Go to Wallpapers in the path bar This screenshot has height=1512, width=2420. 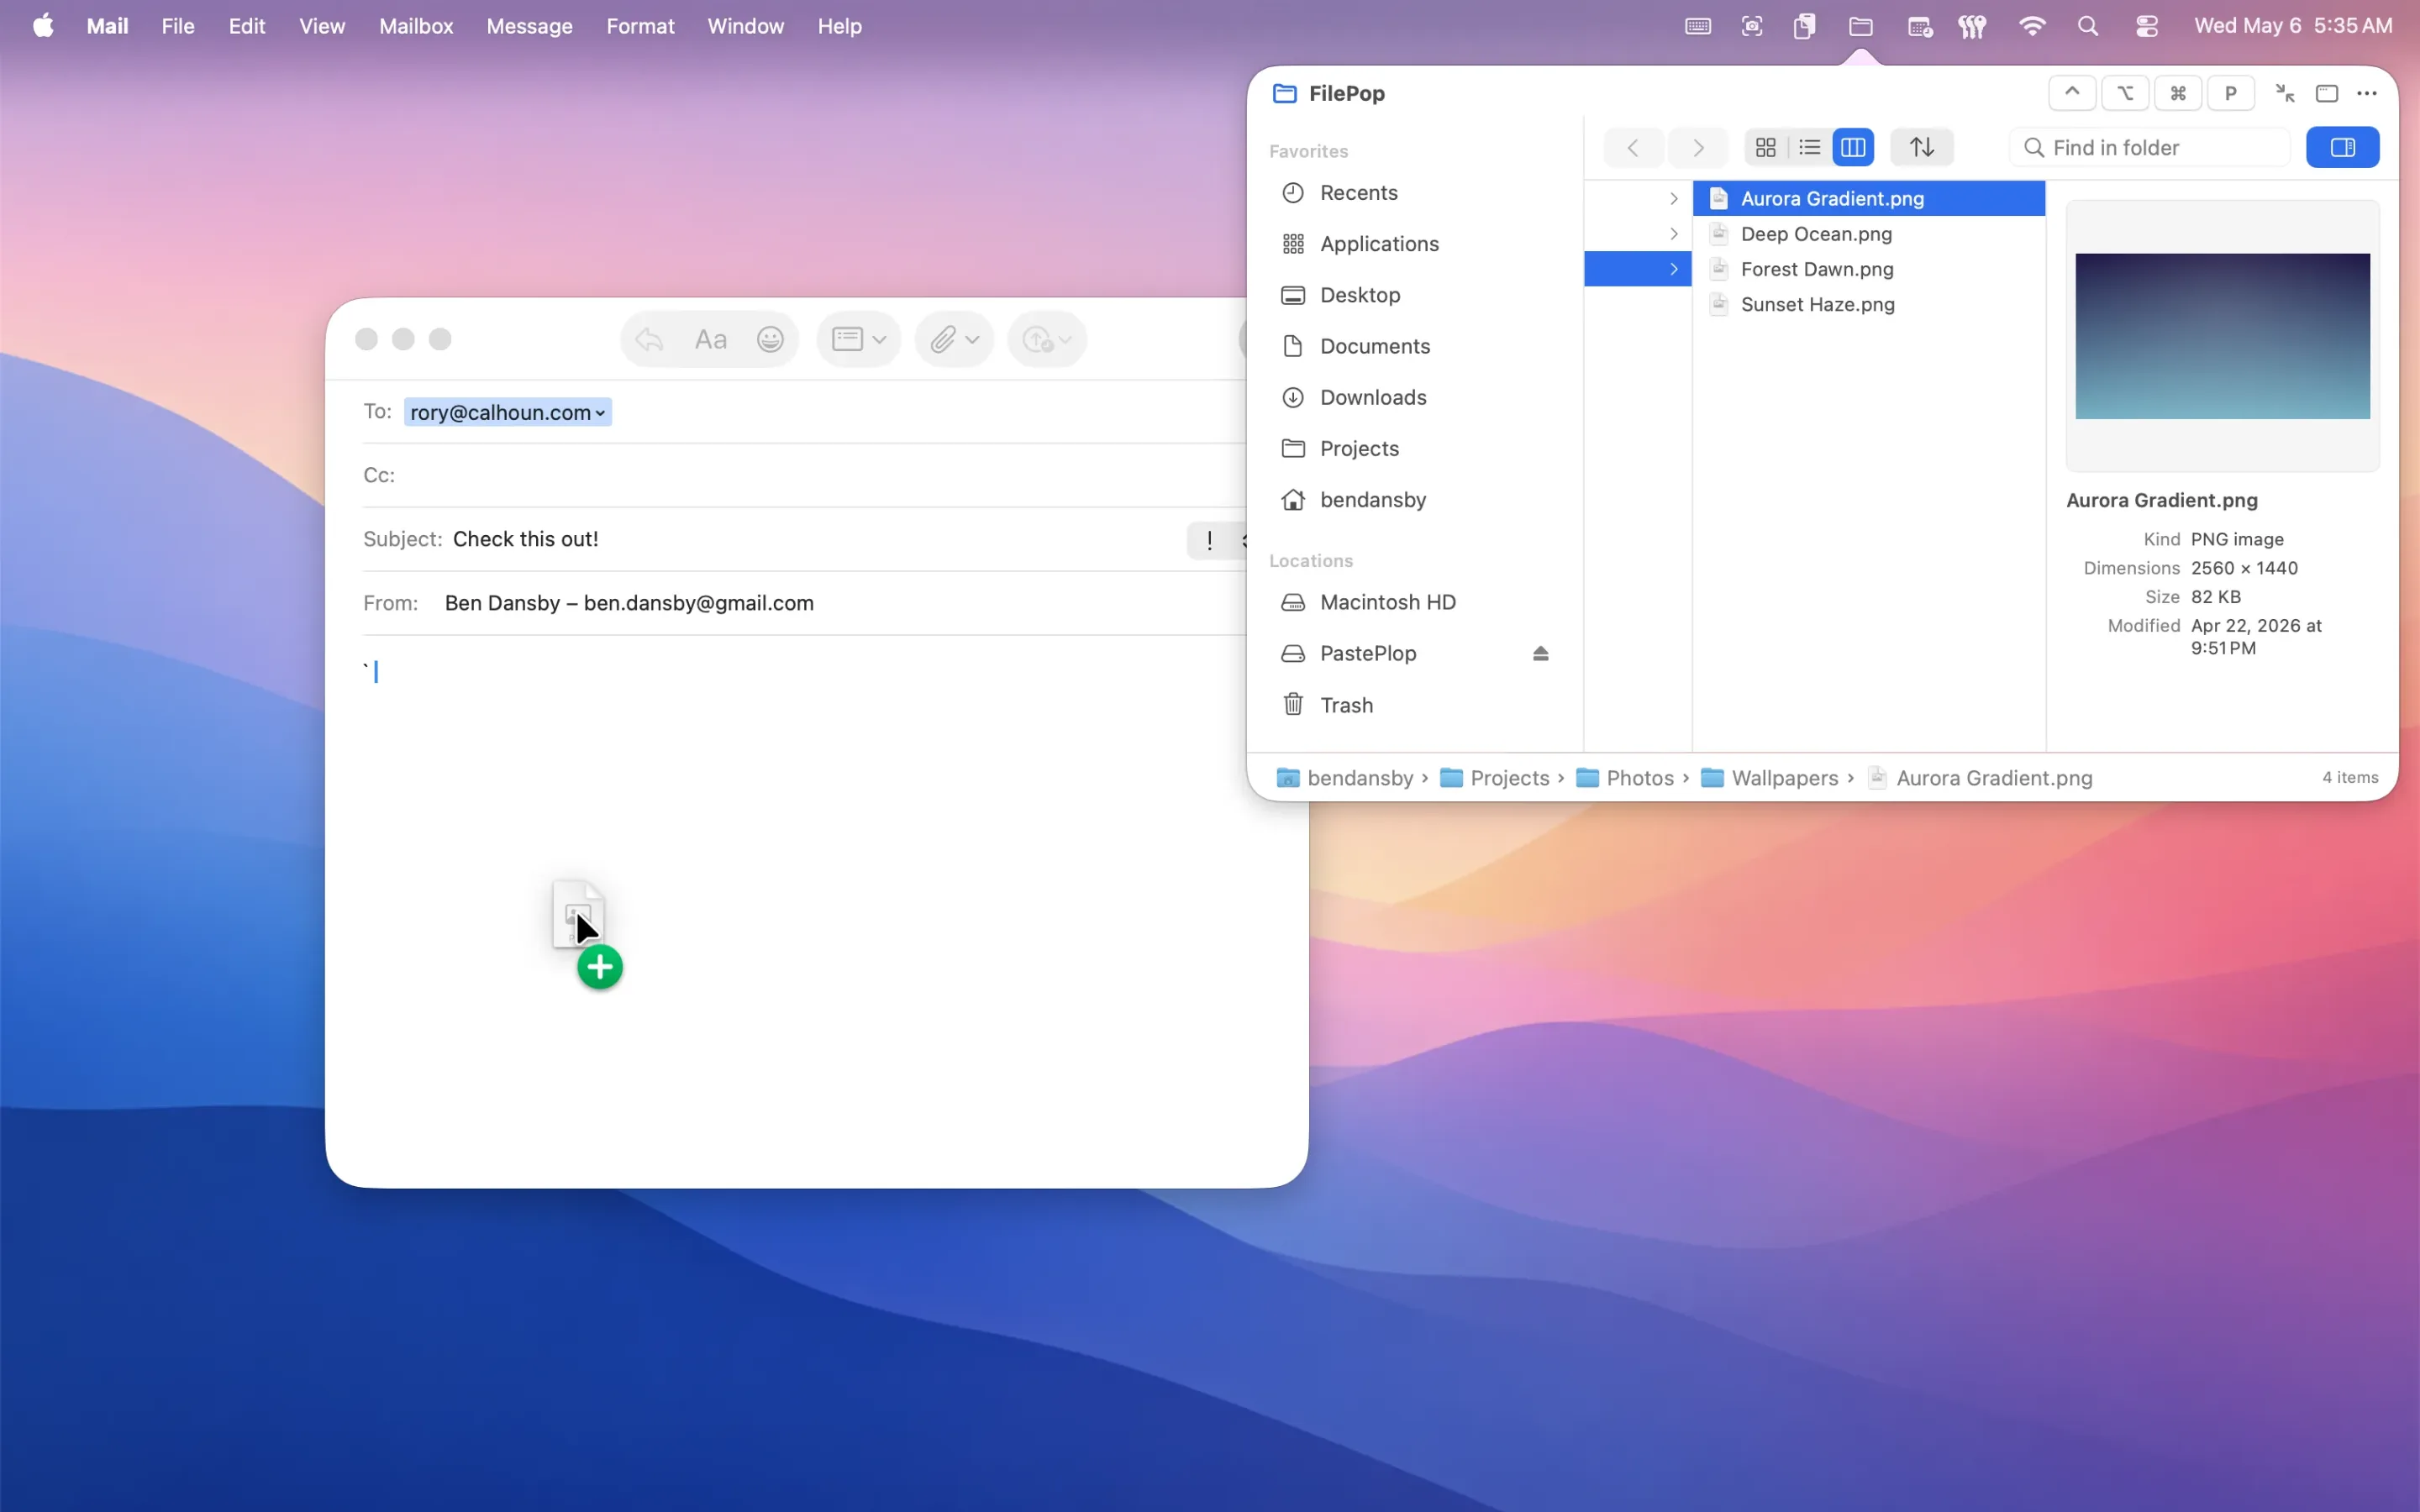(1769, 778)
